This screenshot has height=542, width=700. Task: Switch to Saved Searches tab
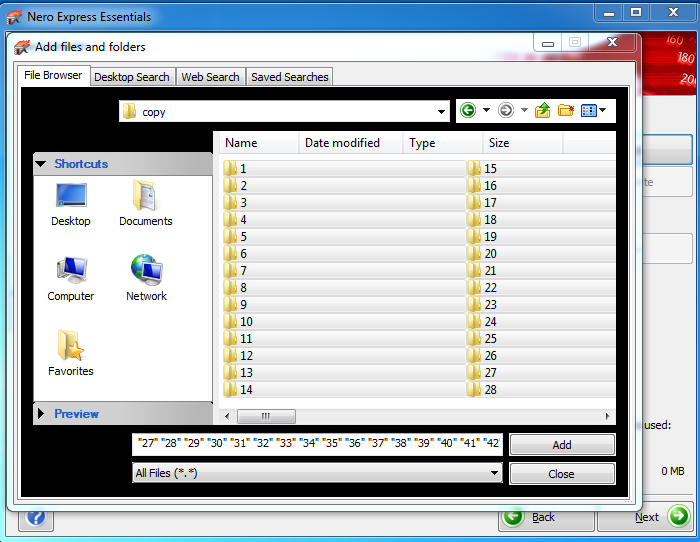290,77
